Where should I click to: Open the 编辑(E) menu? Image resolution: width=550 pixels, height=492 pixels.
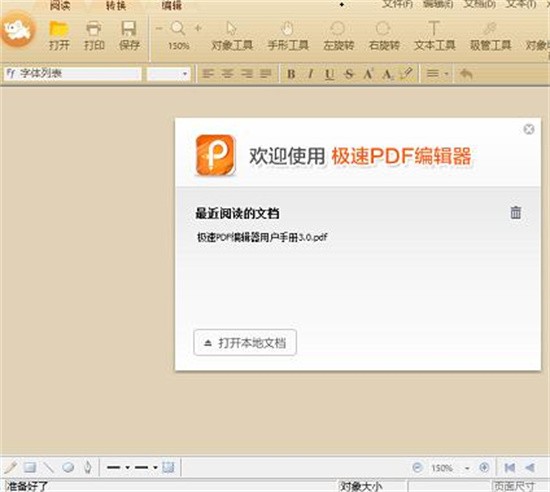coord(438,4)
